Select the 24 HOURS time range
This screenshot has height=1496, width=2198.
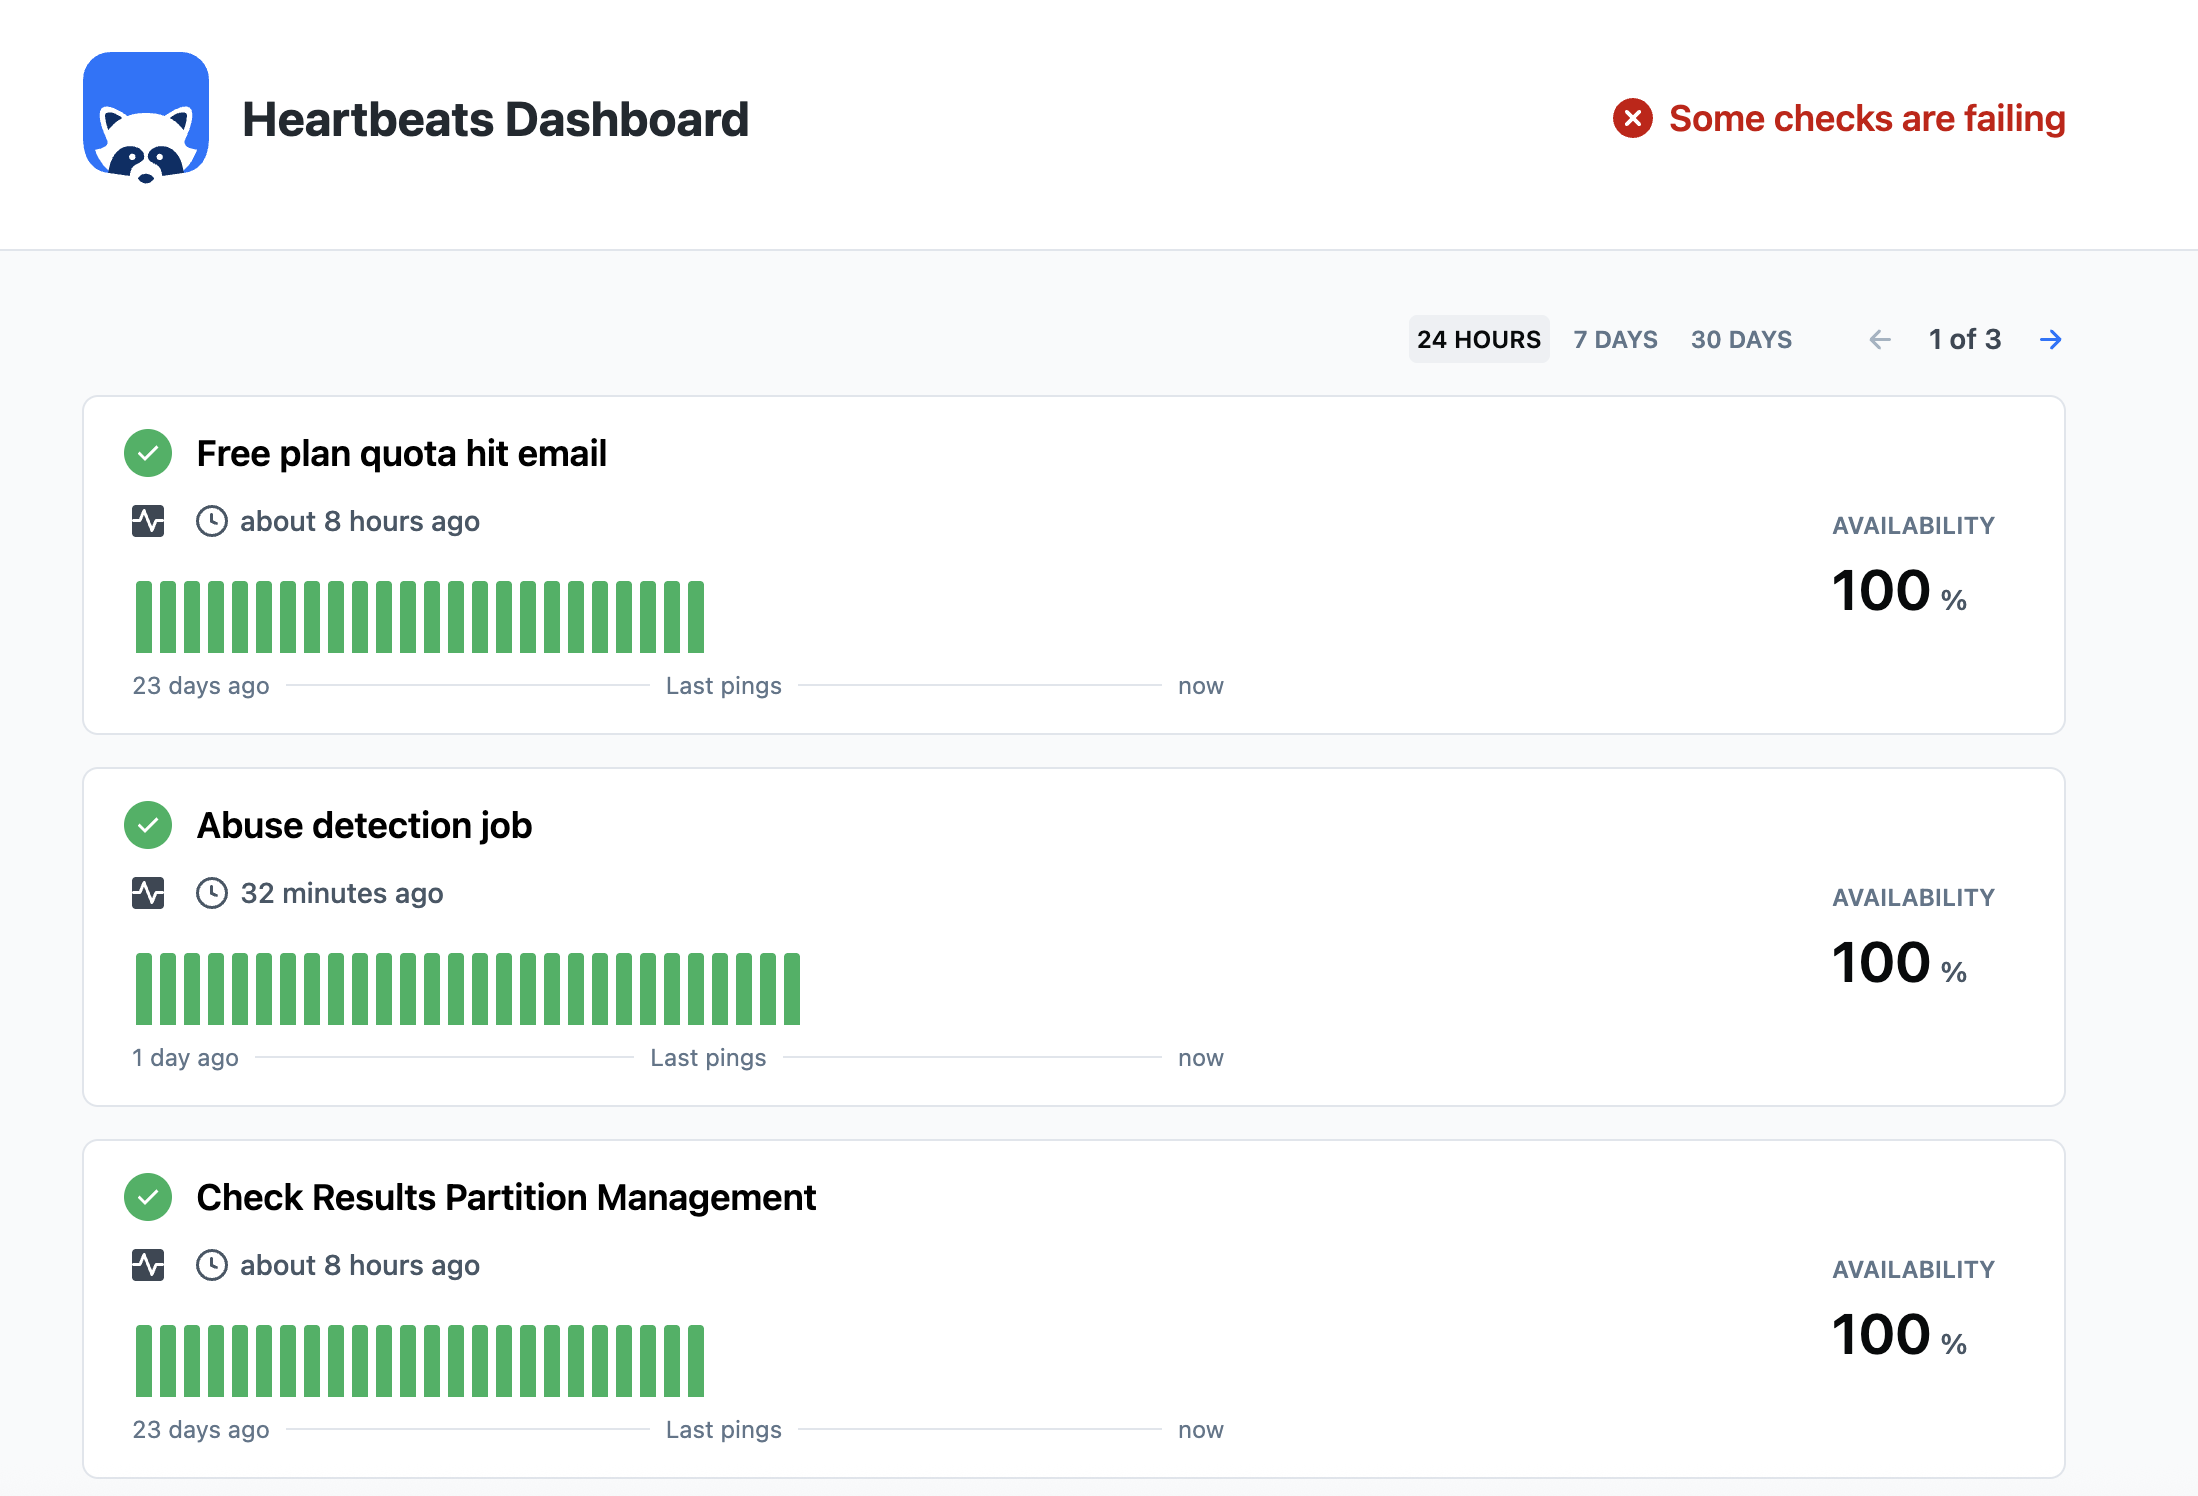(1478, 340)
